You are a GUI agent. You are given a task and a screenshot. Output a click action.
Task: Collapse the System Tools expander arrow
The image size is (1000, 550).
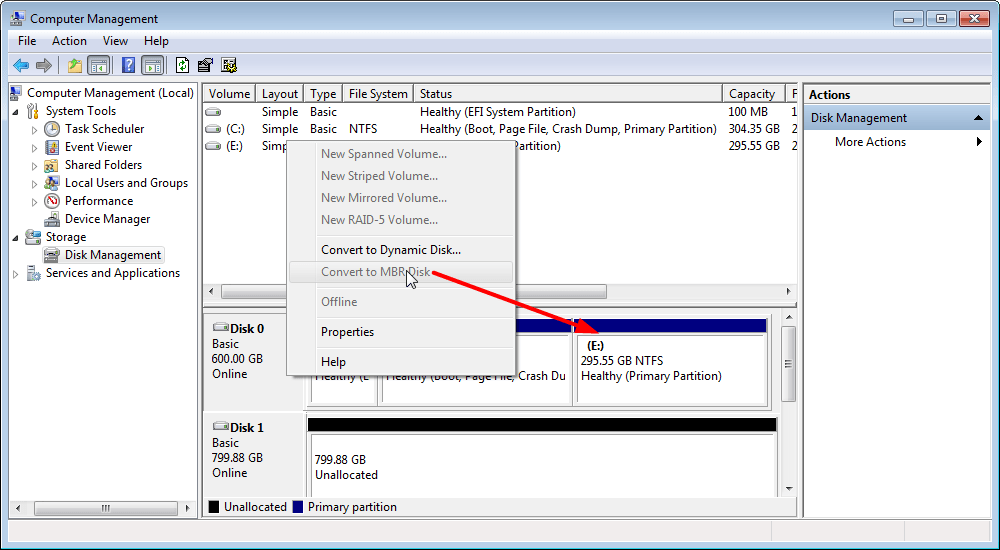point(16,111)
